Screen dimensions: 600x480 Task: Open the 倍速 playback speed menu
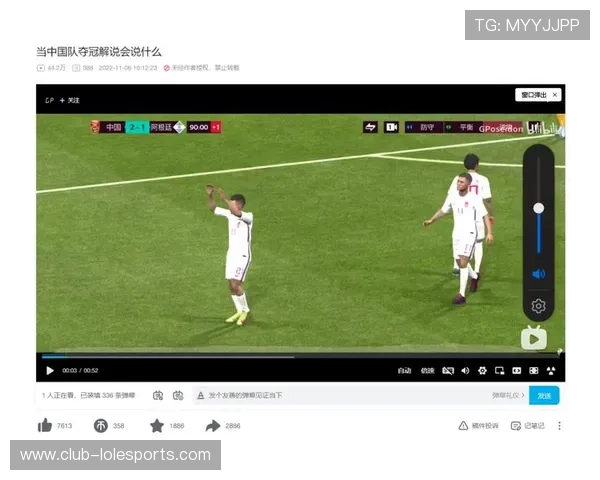coord(427,370)
